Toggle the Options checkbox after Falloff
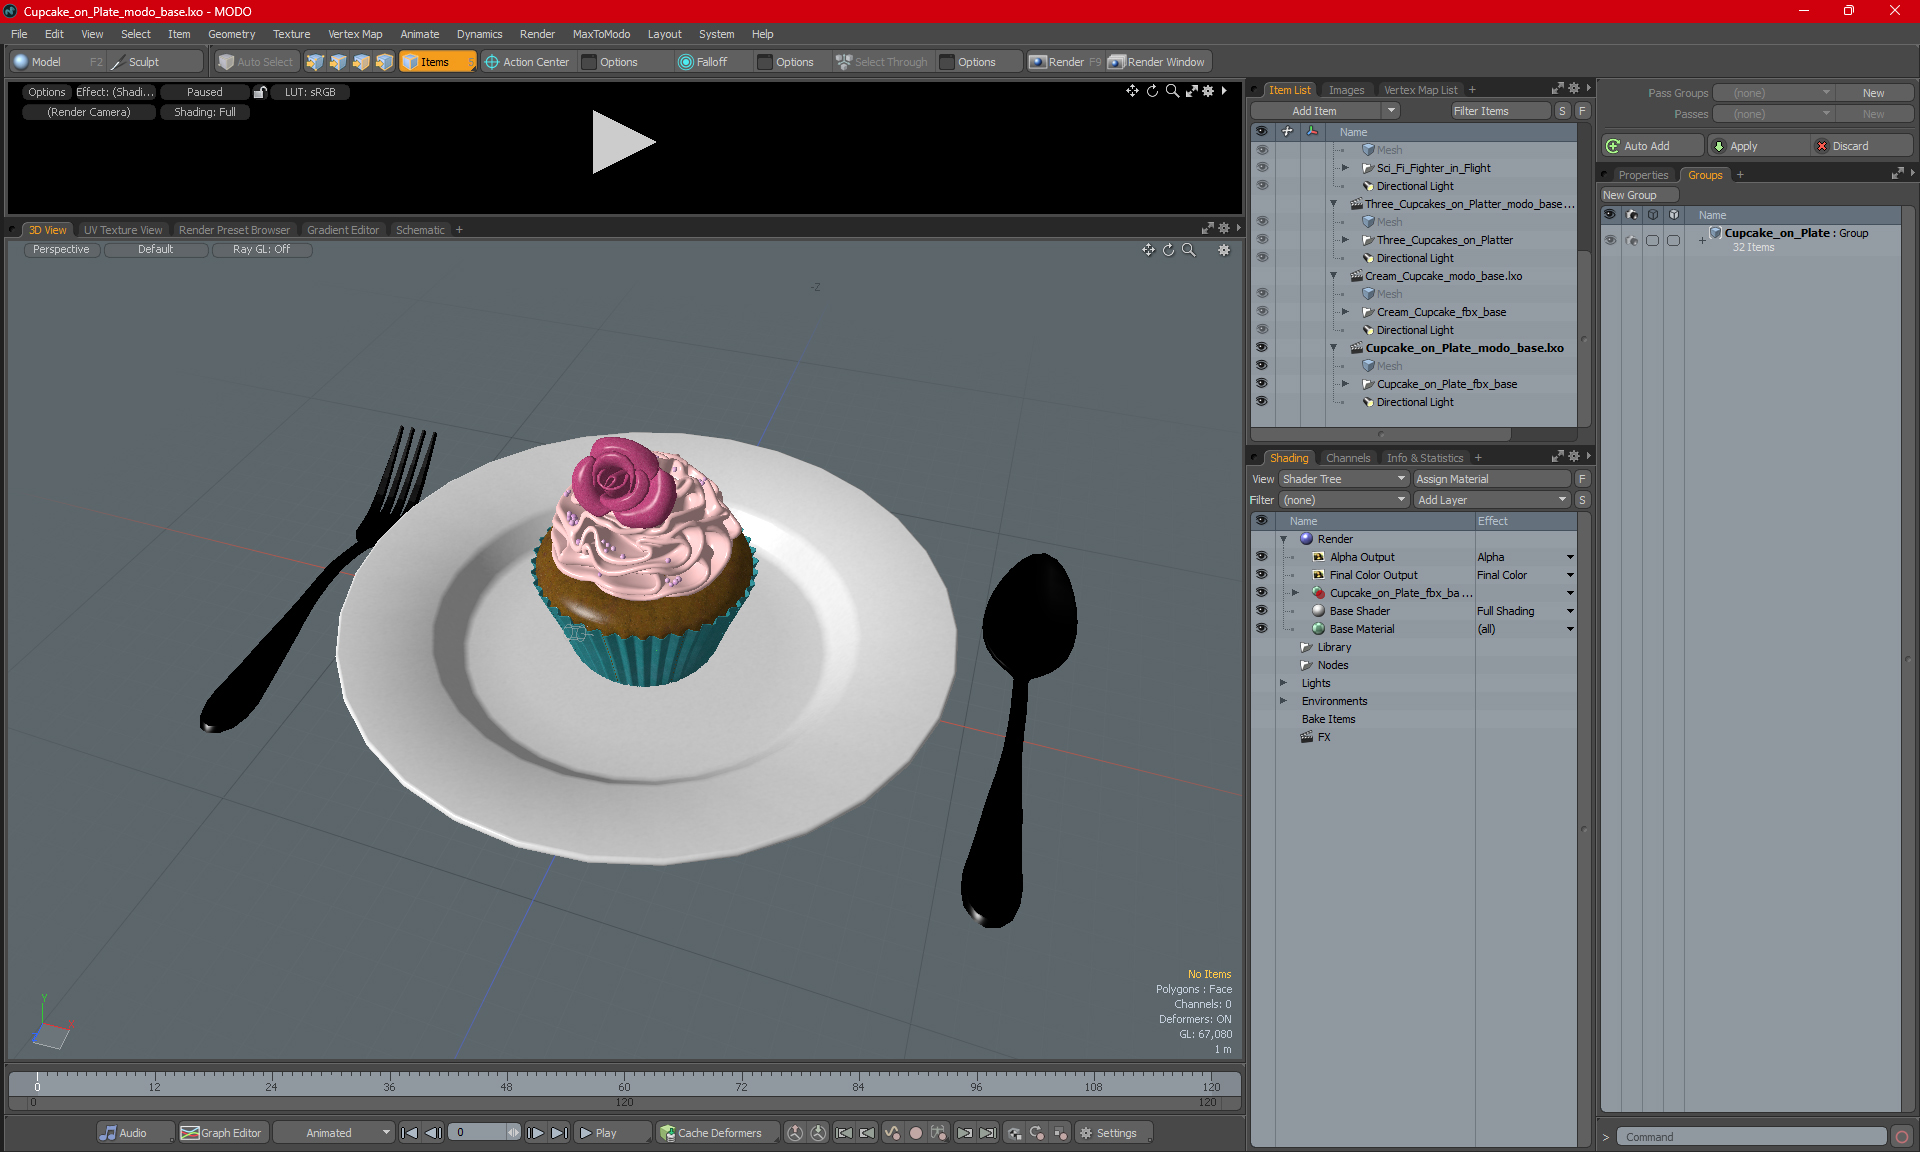 (x=765, y=62)
